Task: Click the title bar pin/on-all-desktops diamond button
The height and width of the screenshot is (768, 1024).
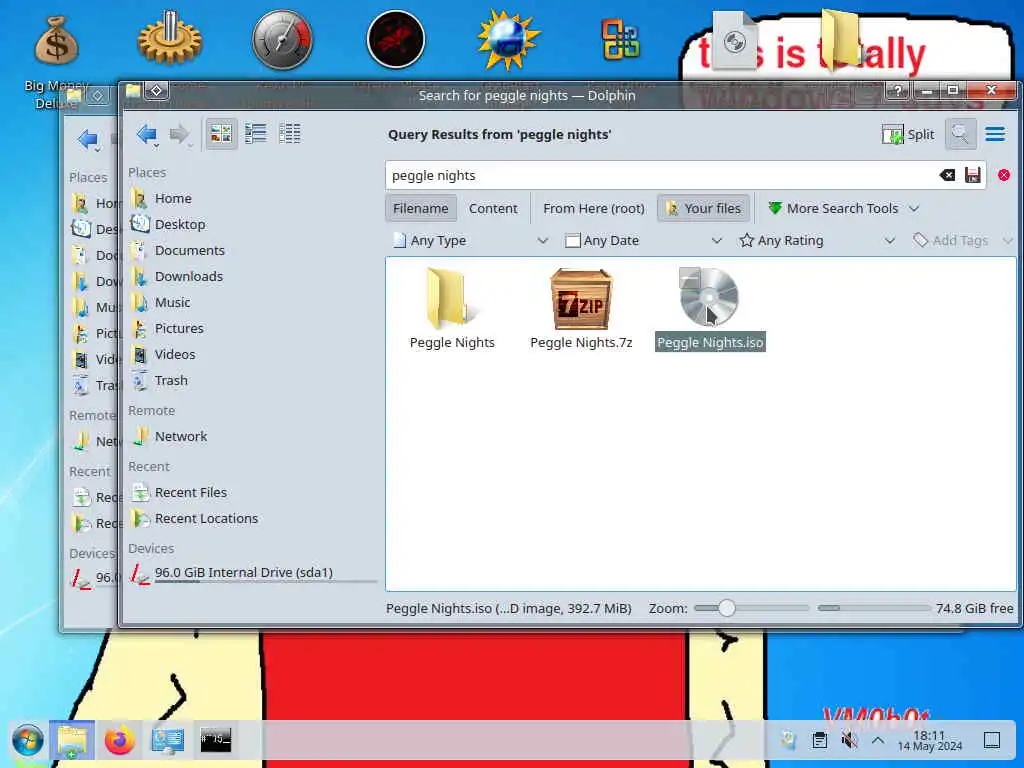Action: (157, 91)
